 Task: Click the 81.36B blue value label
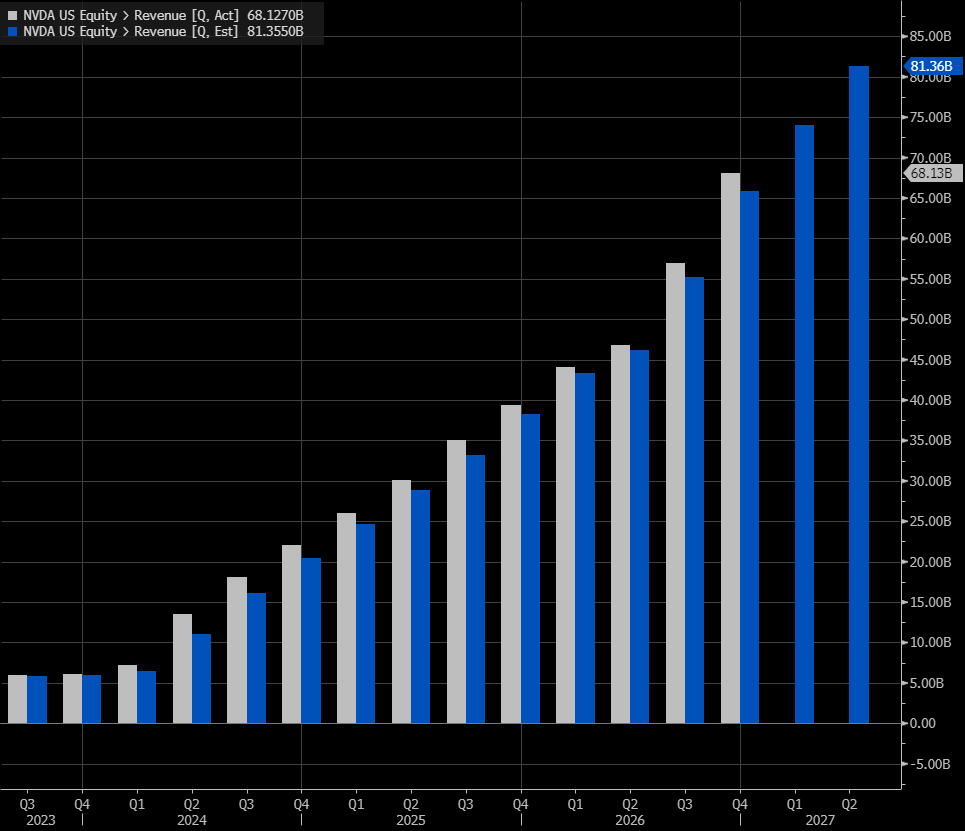click(932, 66)
